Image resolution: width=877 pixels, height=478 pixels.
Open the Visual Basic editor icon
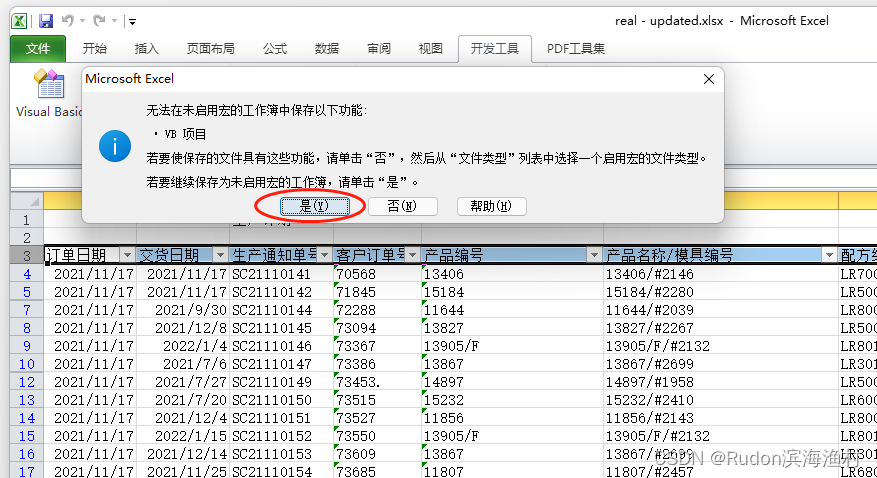pos(49,93)
